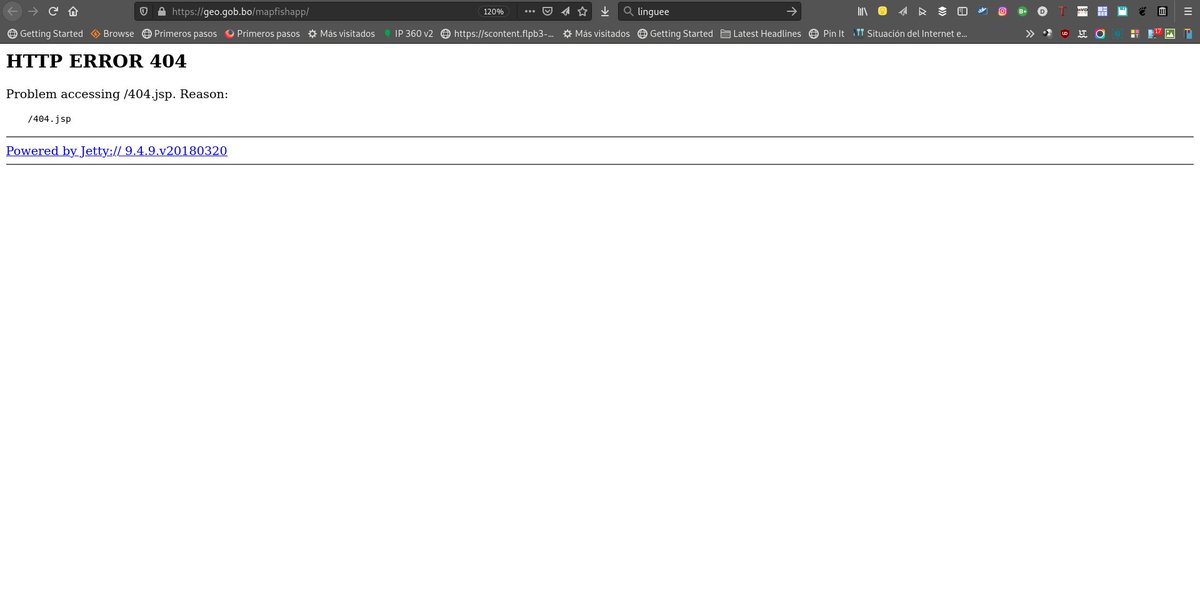
Task: Open the Pin It bookmark
Action: click(826, 33)
